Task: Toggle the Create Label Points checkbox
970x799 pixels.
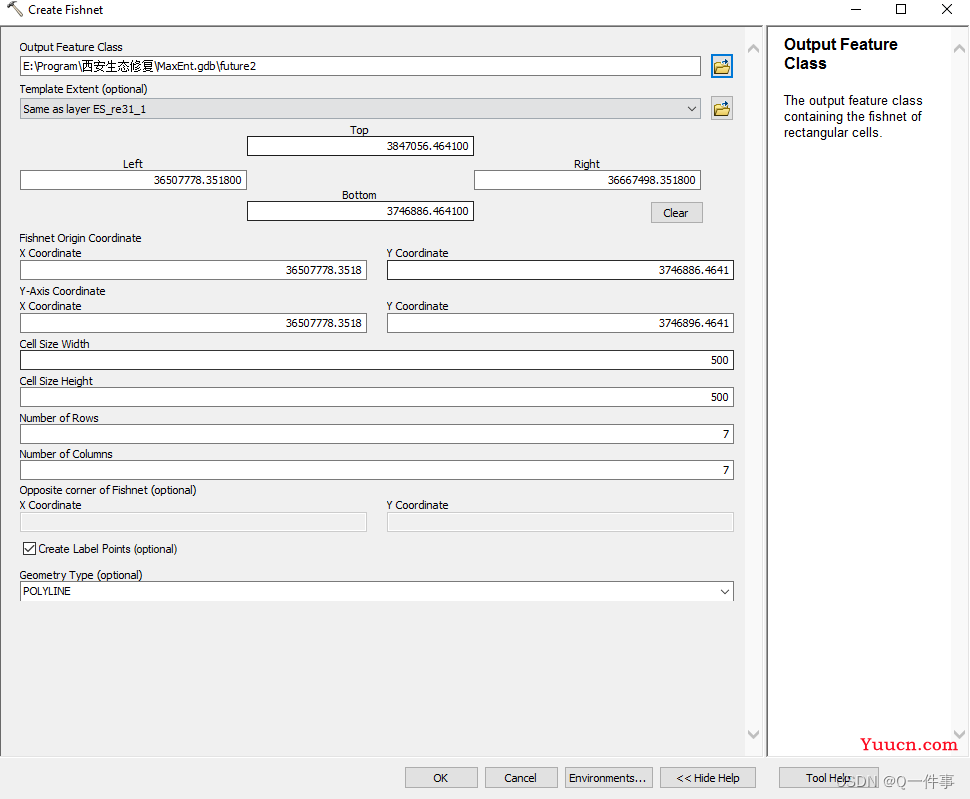Action: (29, 549)
